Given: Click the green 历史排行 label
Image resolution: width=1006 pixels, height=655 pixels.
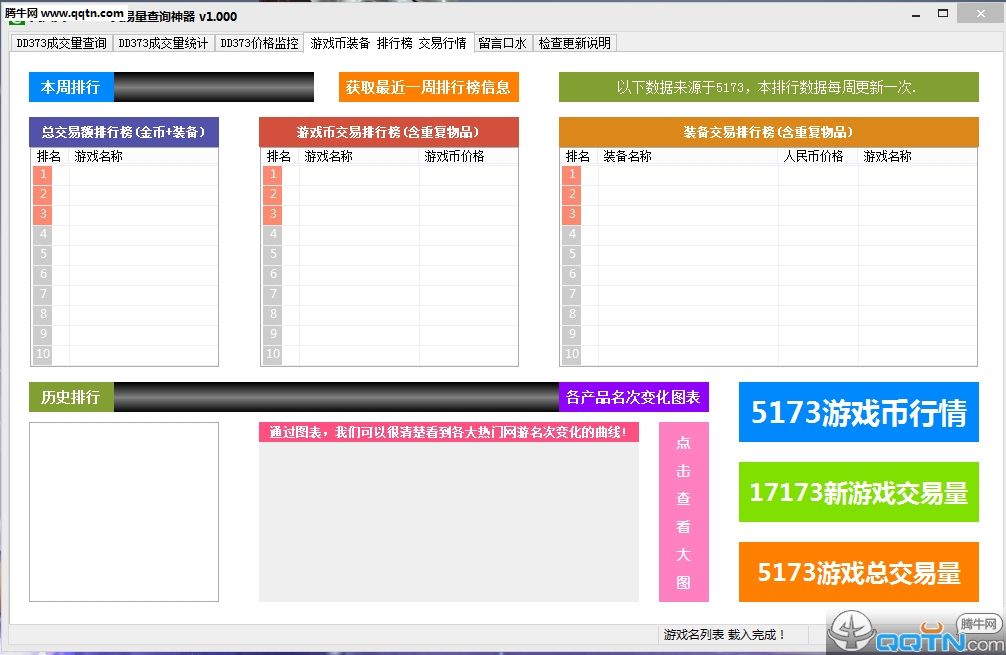Looking at the screenshot, I should (x=71, y=397).
